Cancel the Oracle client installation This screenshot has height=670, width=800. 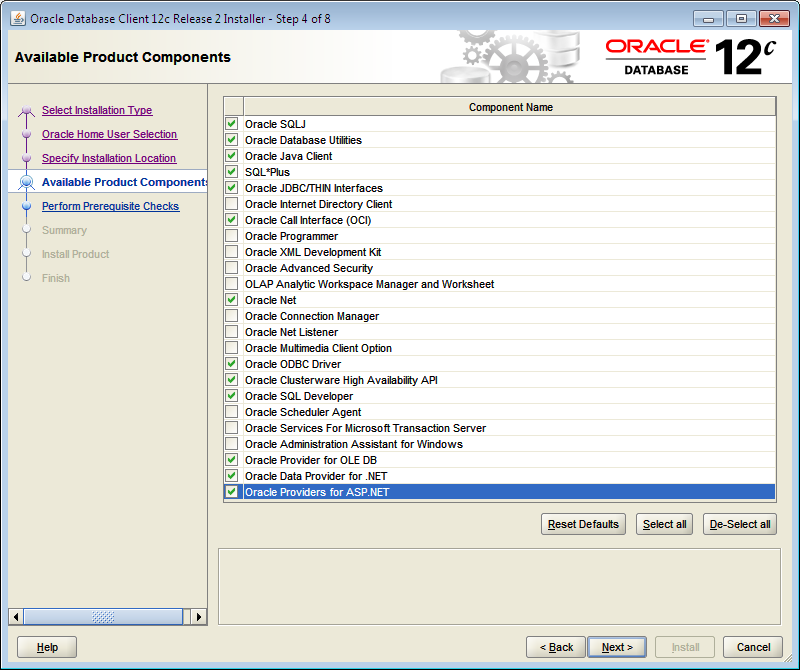[755, 647]
